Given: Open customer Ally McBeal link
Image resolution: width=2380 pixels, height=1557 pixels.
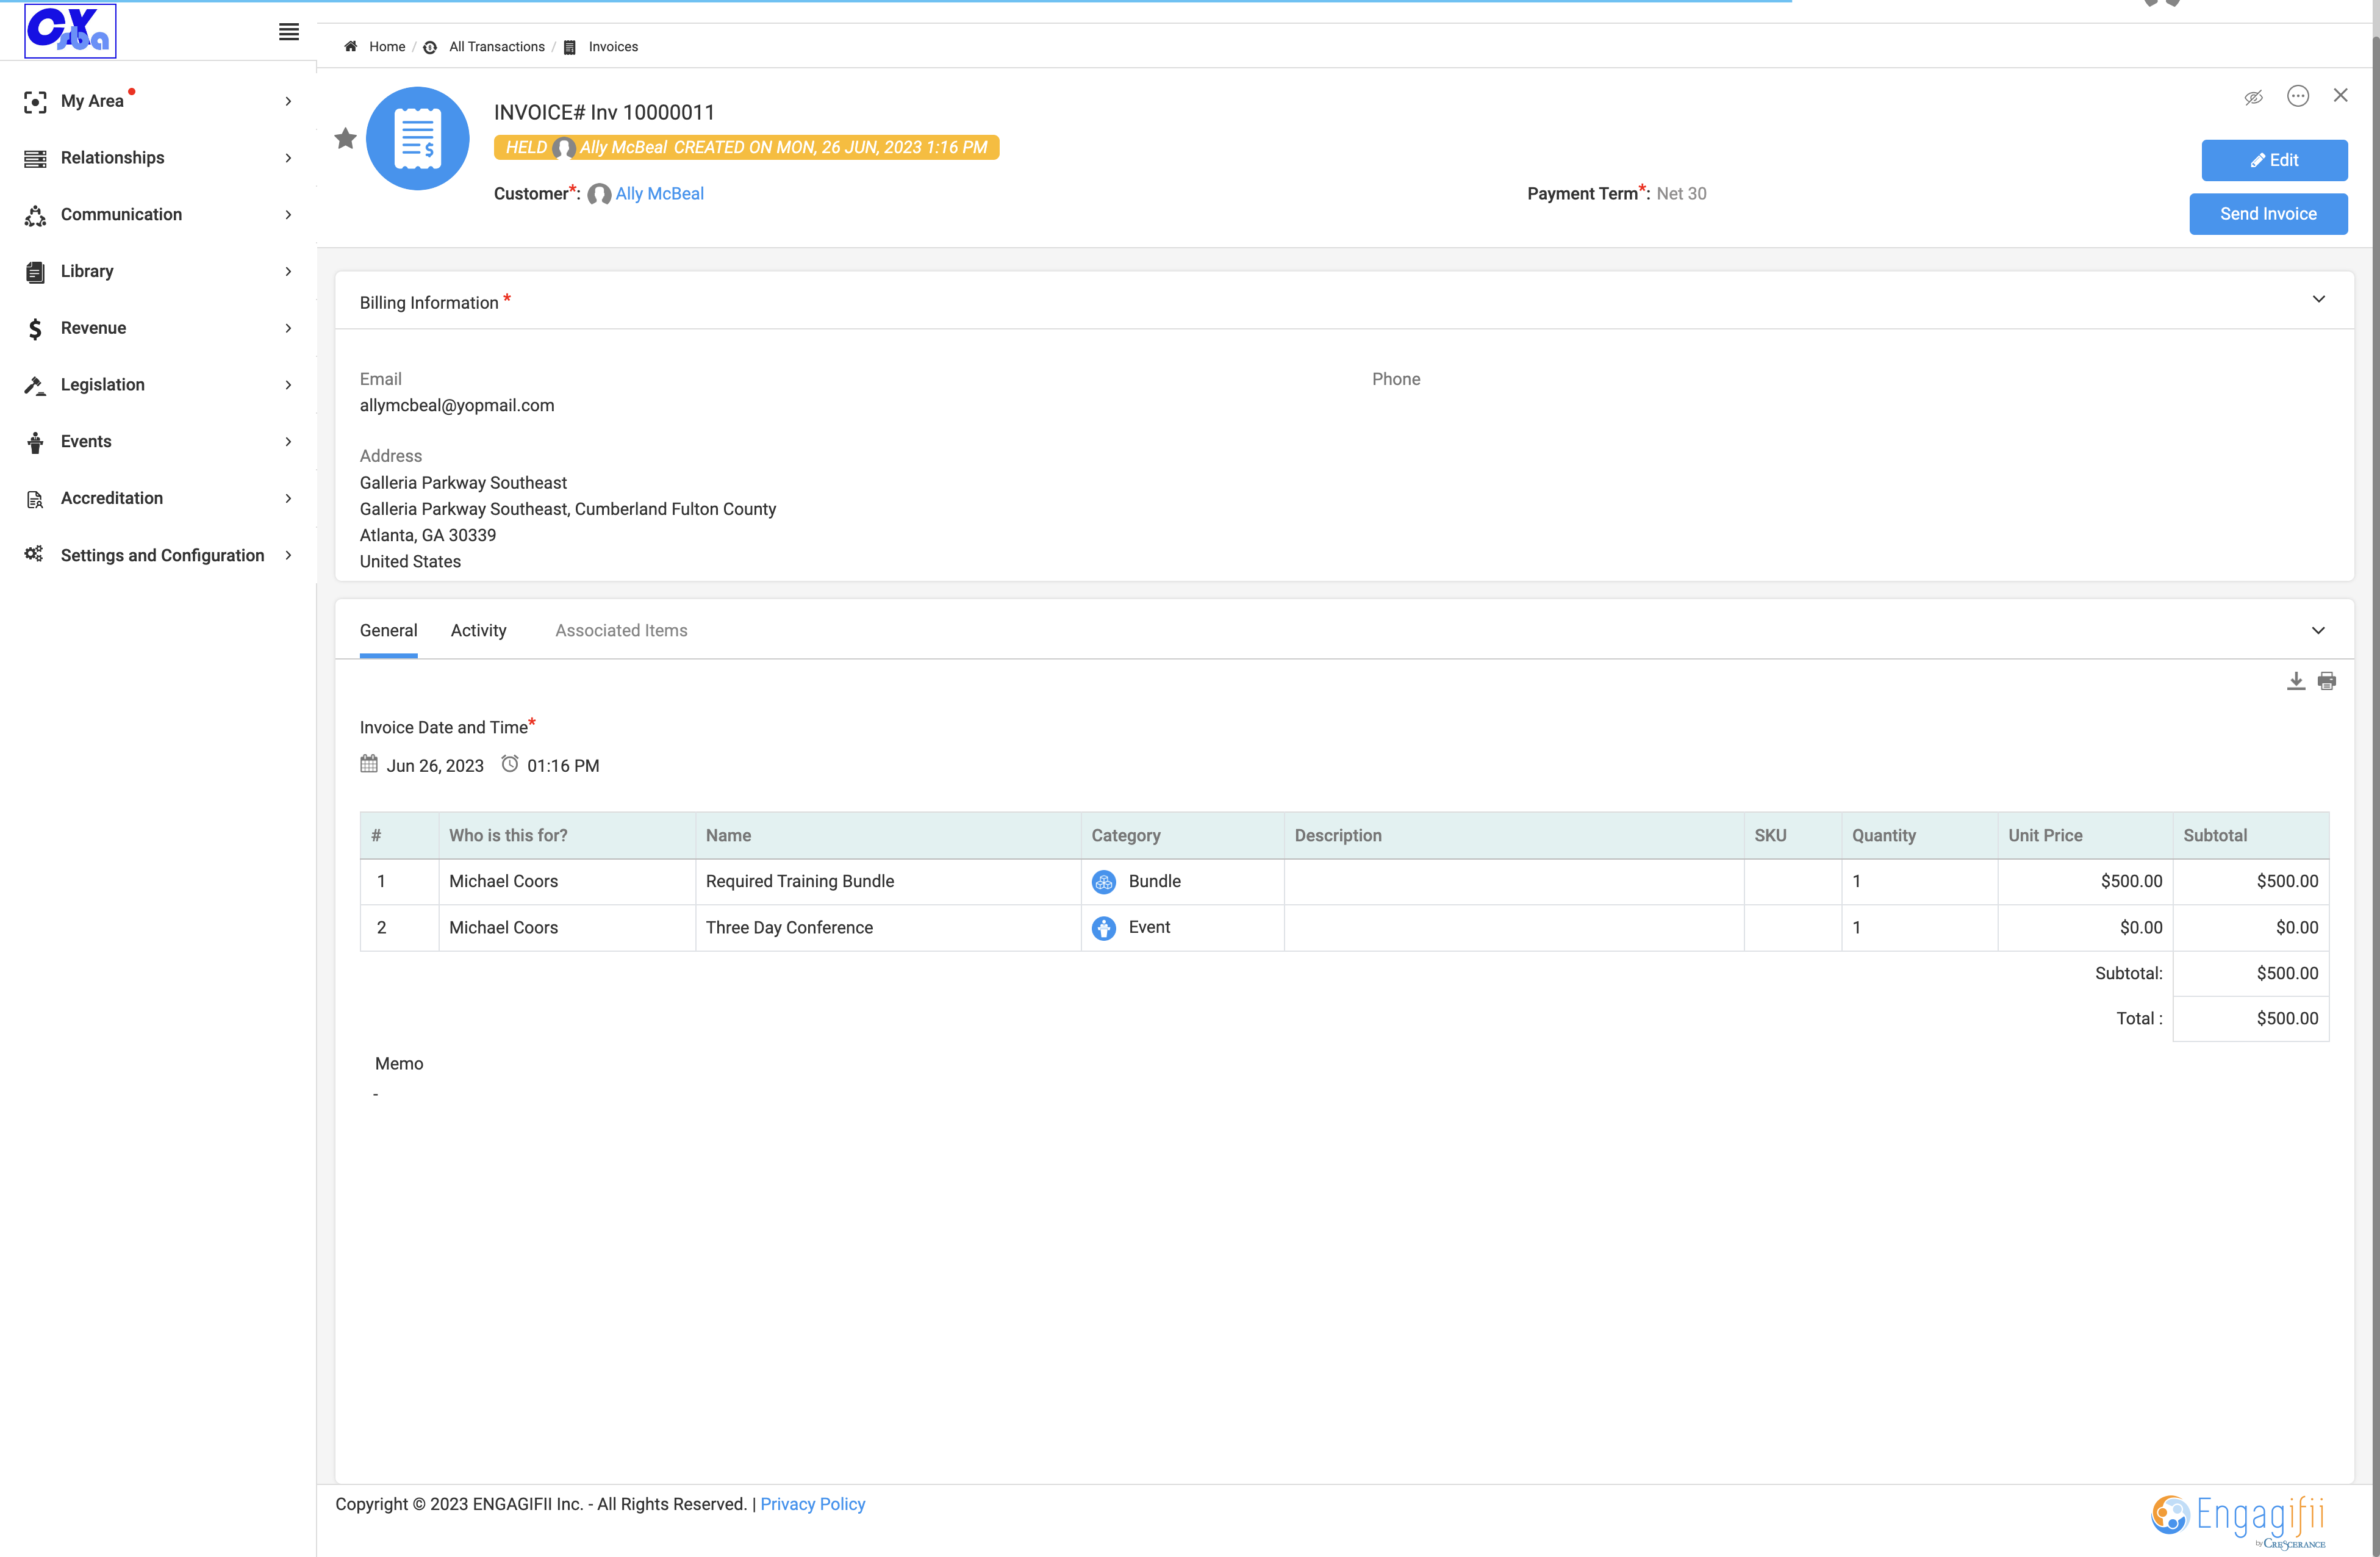Looking at the screenshot, I should tap(660, 194).
